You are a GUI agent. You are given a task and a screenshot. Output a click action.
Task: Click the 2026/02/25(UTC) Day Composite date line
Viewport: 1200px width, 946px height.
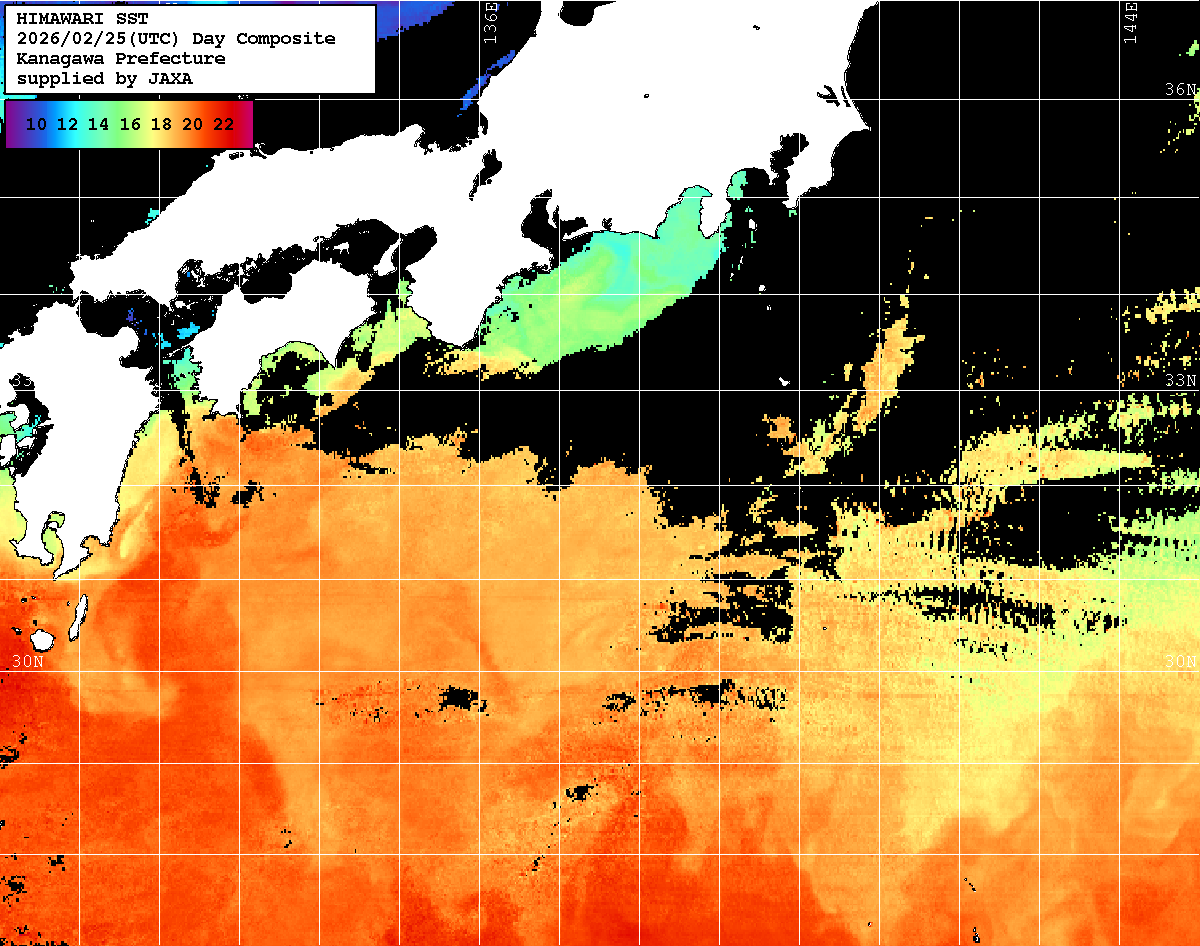click(x=175, y=39)
